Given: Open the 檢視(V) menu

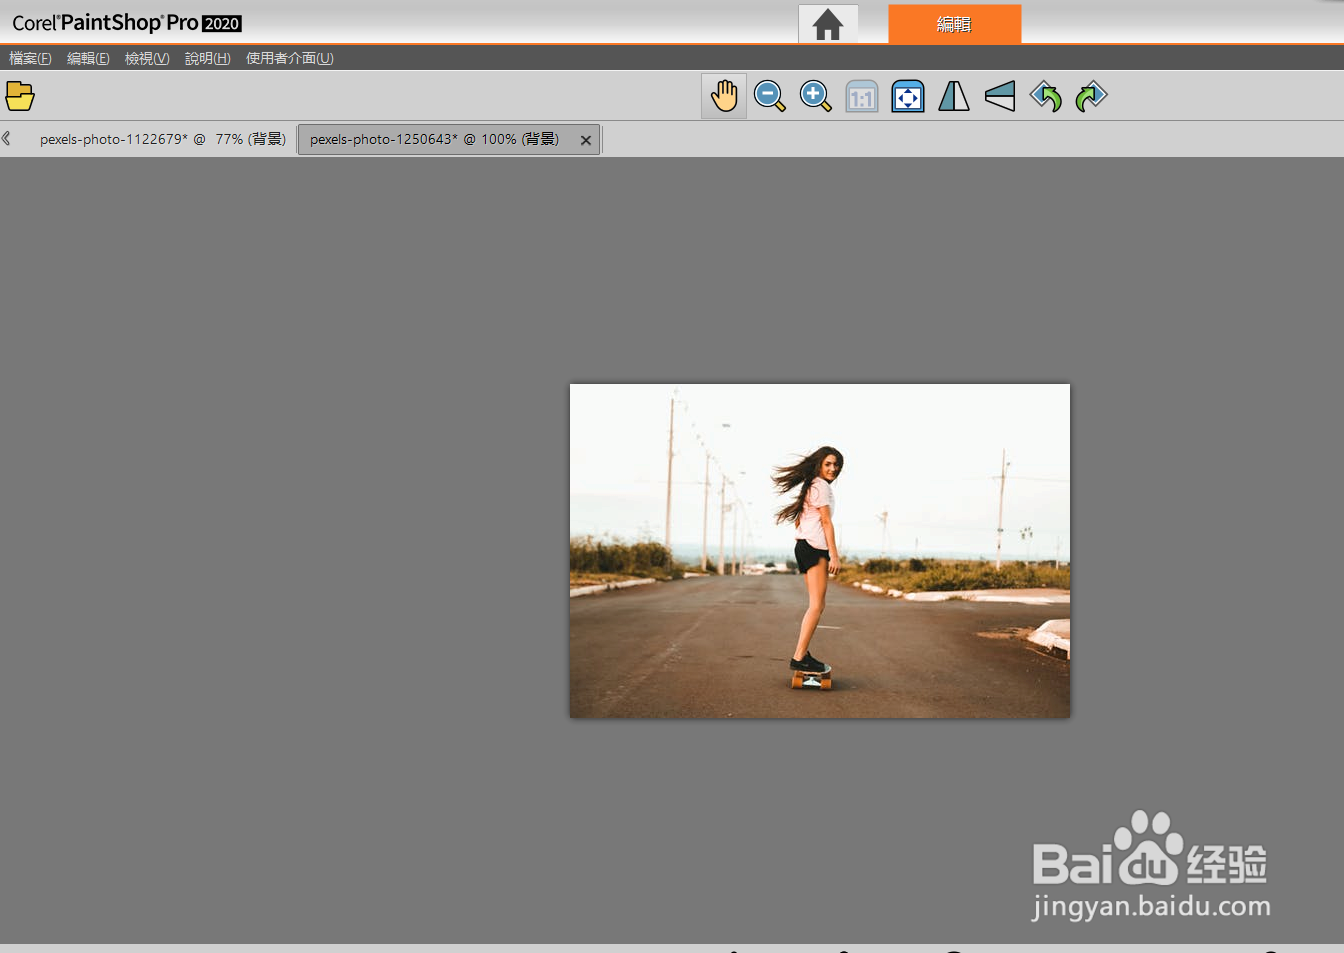Looking at the screenshot, I should 147,58.
